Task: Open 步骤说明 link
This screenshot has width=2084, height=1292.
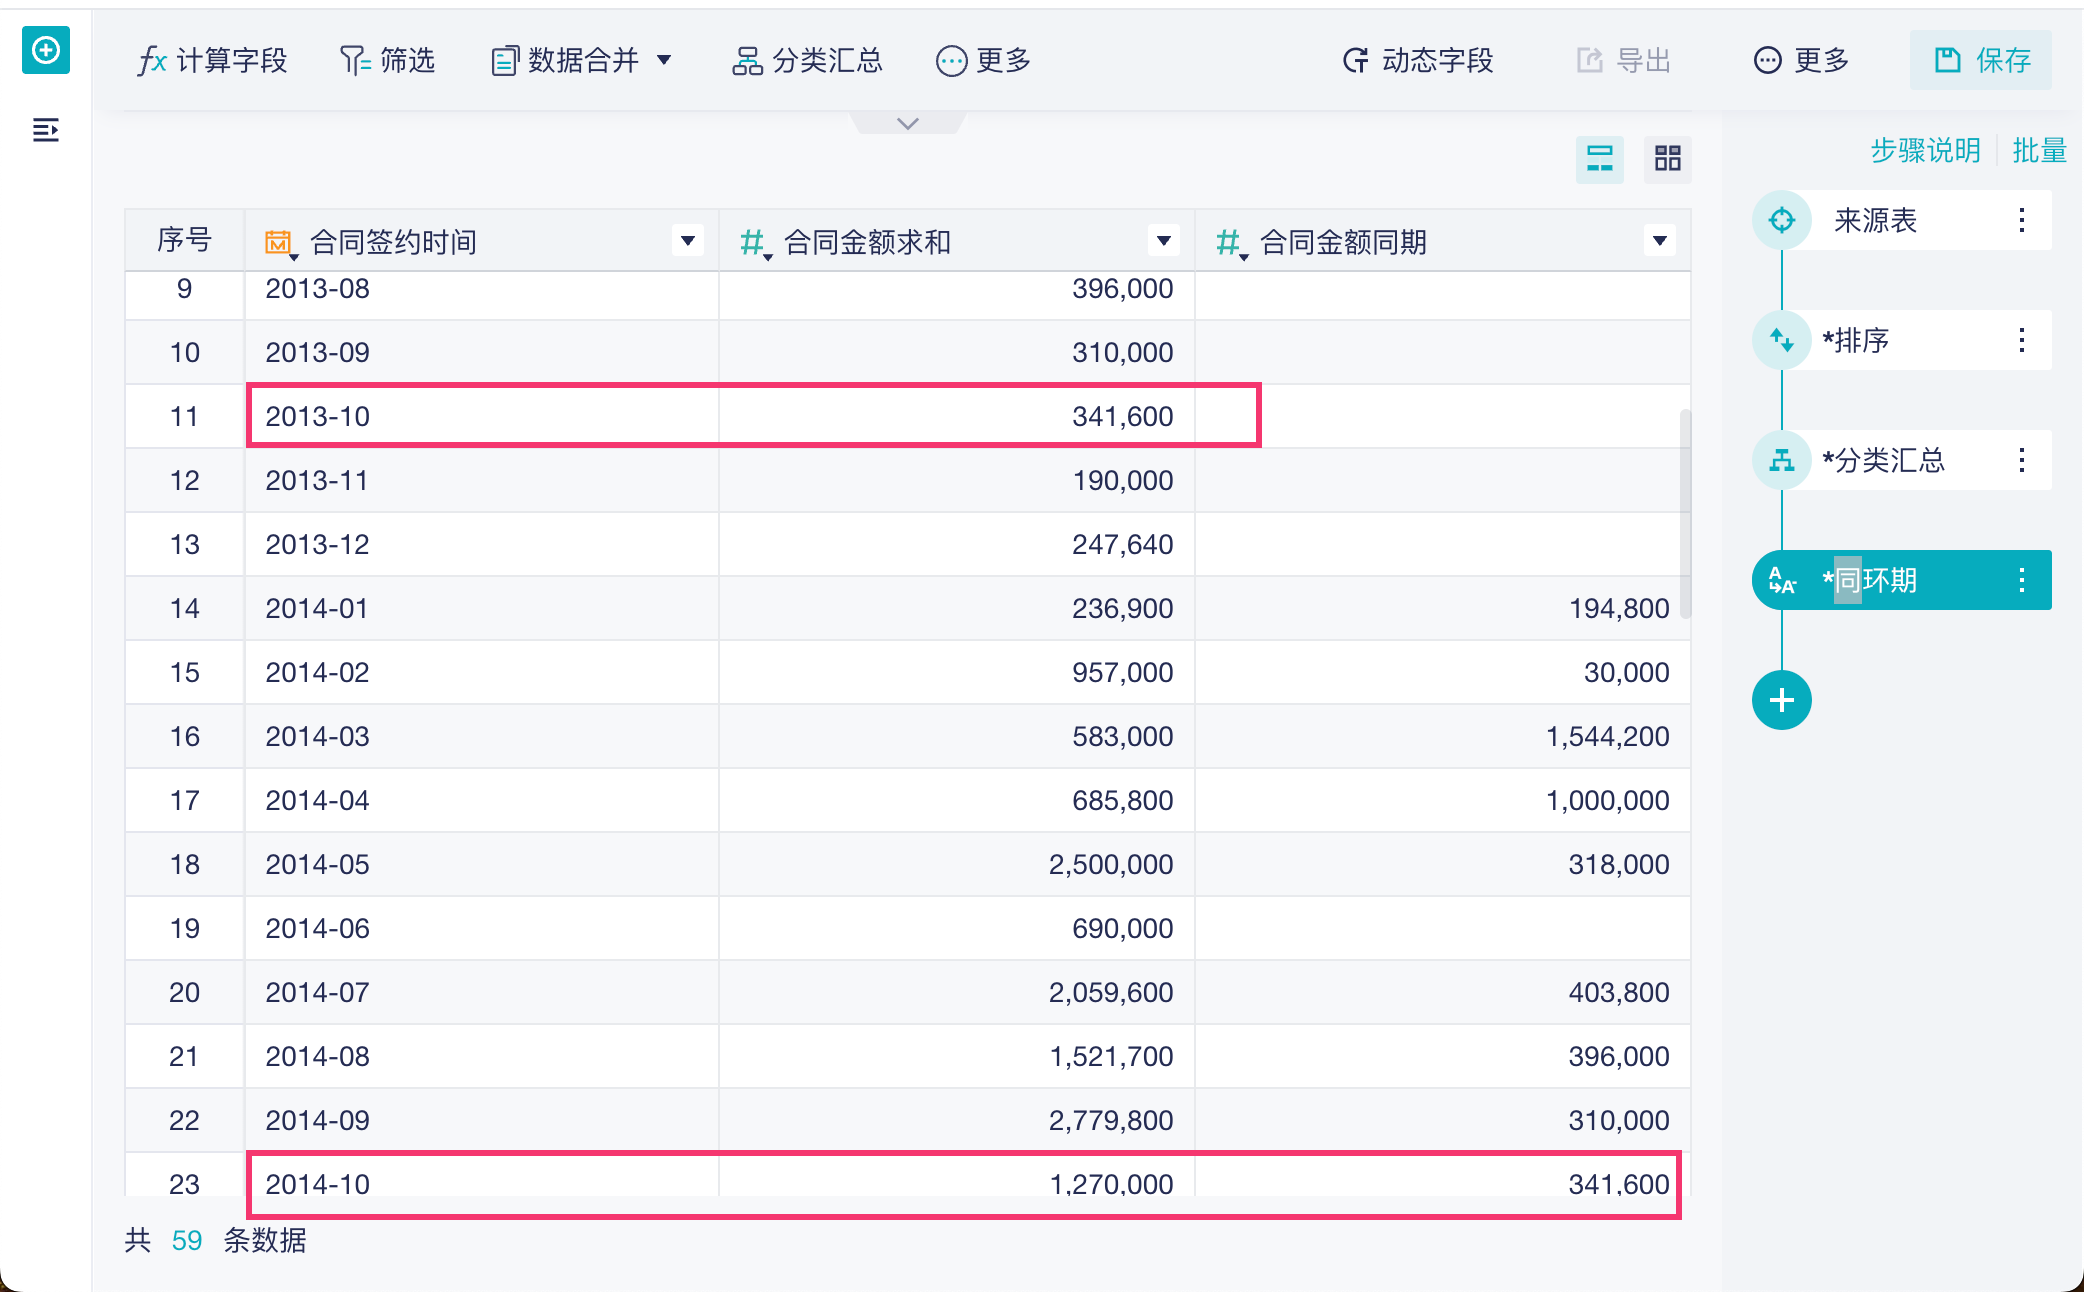Action: (x=1925, y=151)
